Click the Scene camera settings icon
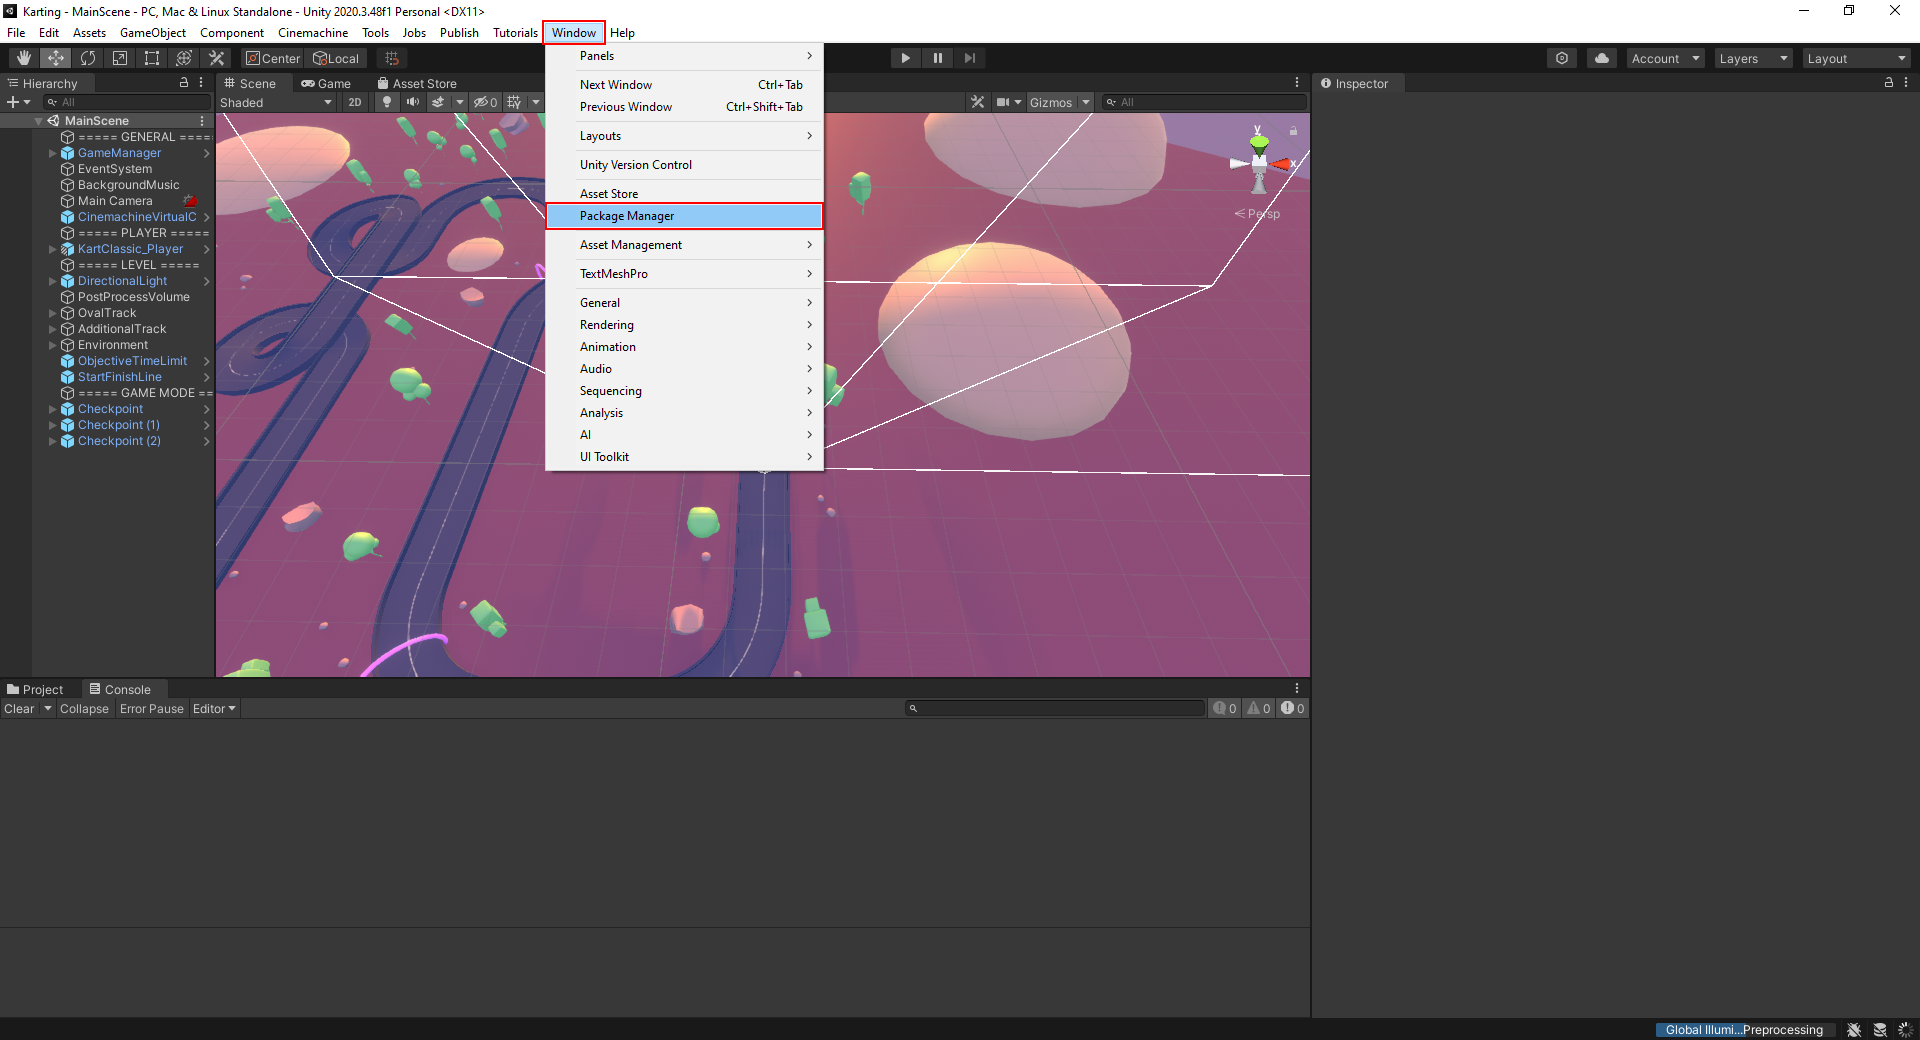 [x=1009, y=102]
